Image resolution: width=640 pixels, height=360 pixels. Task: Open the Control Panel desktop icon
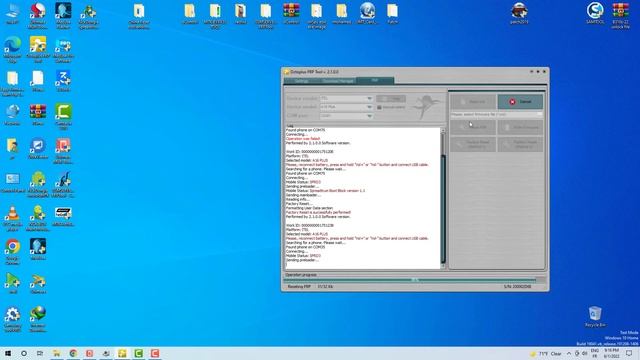click(12, 183)
